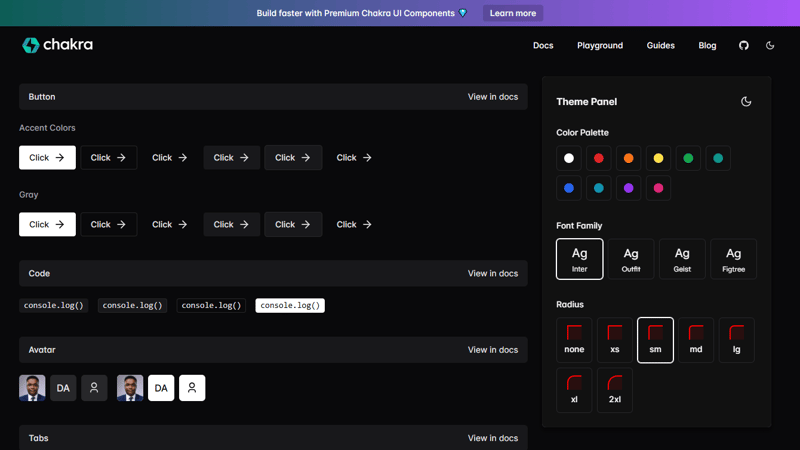Open View in docs for Button

click(x=493, y=97)
